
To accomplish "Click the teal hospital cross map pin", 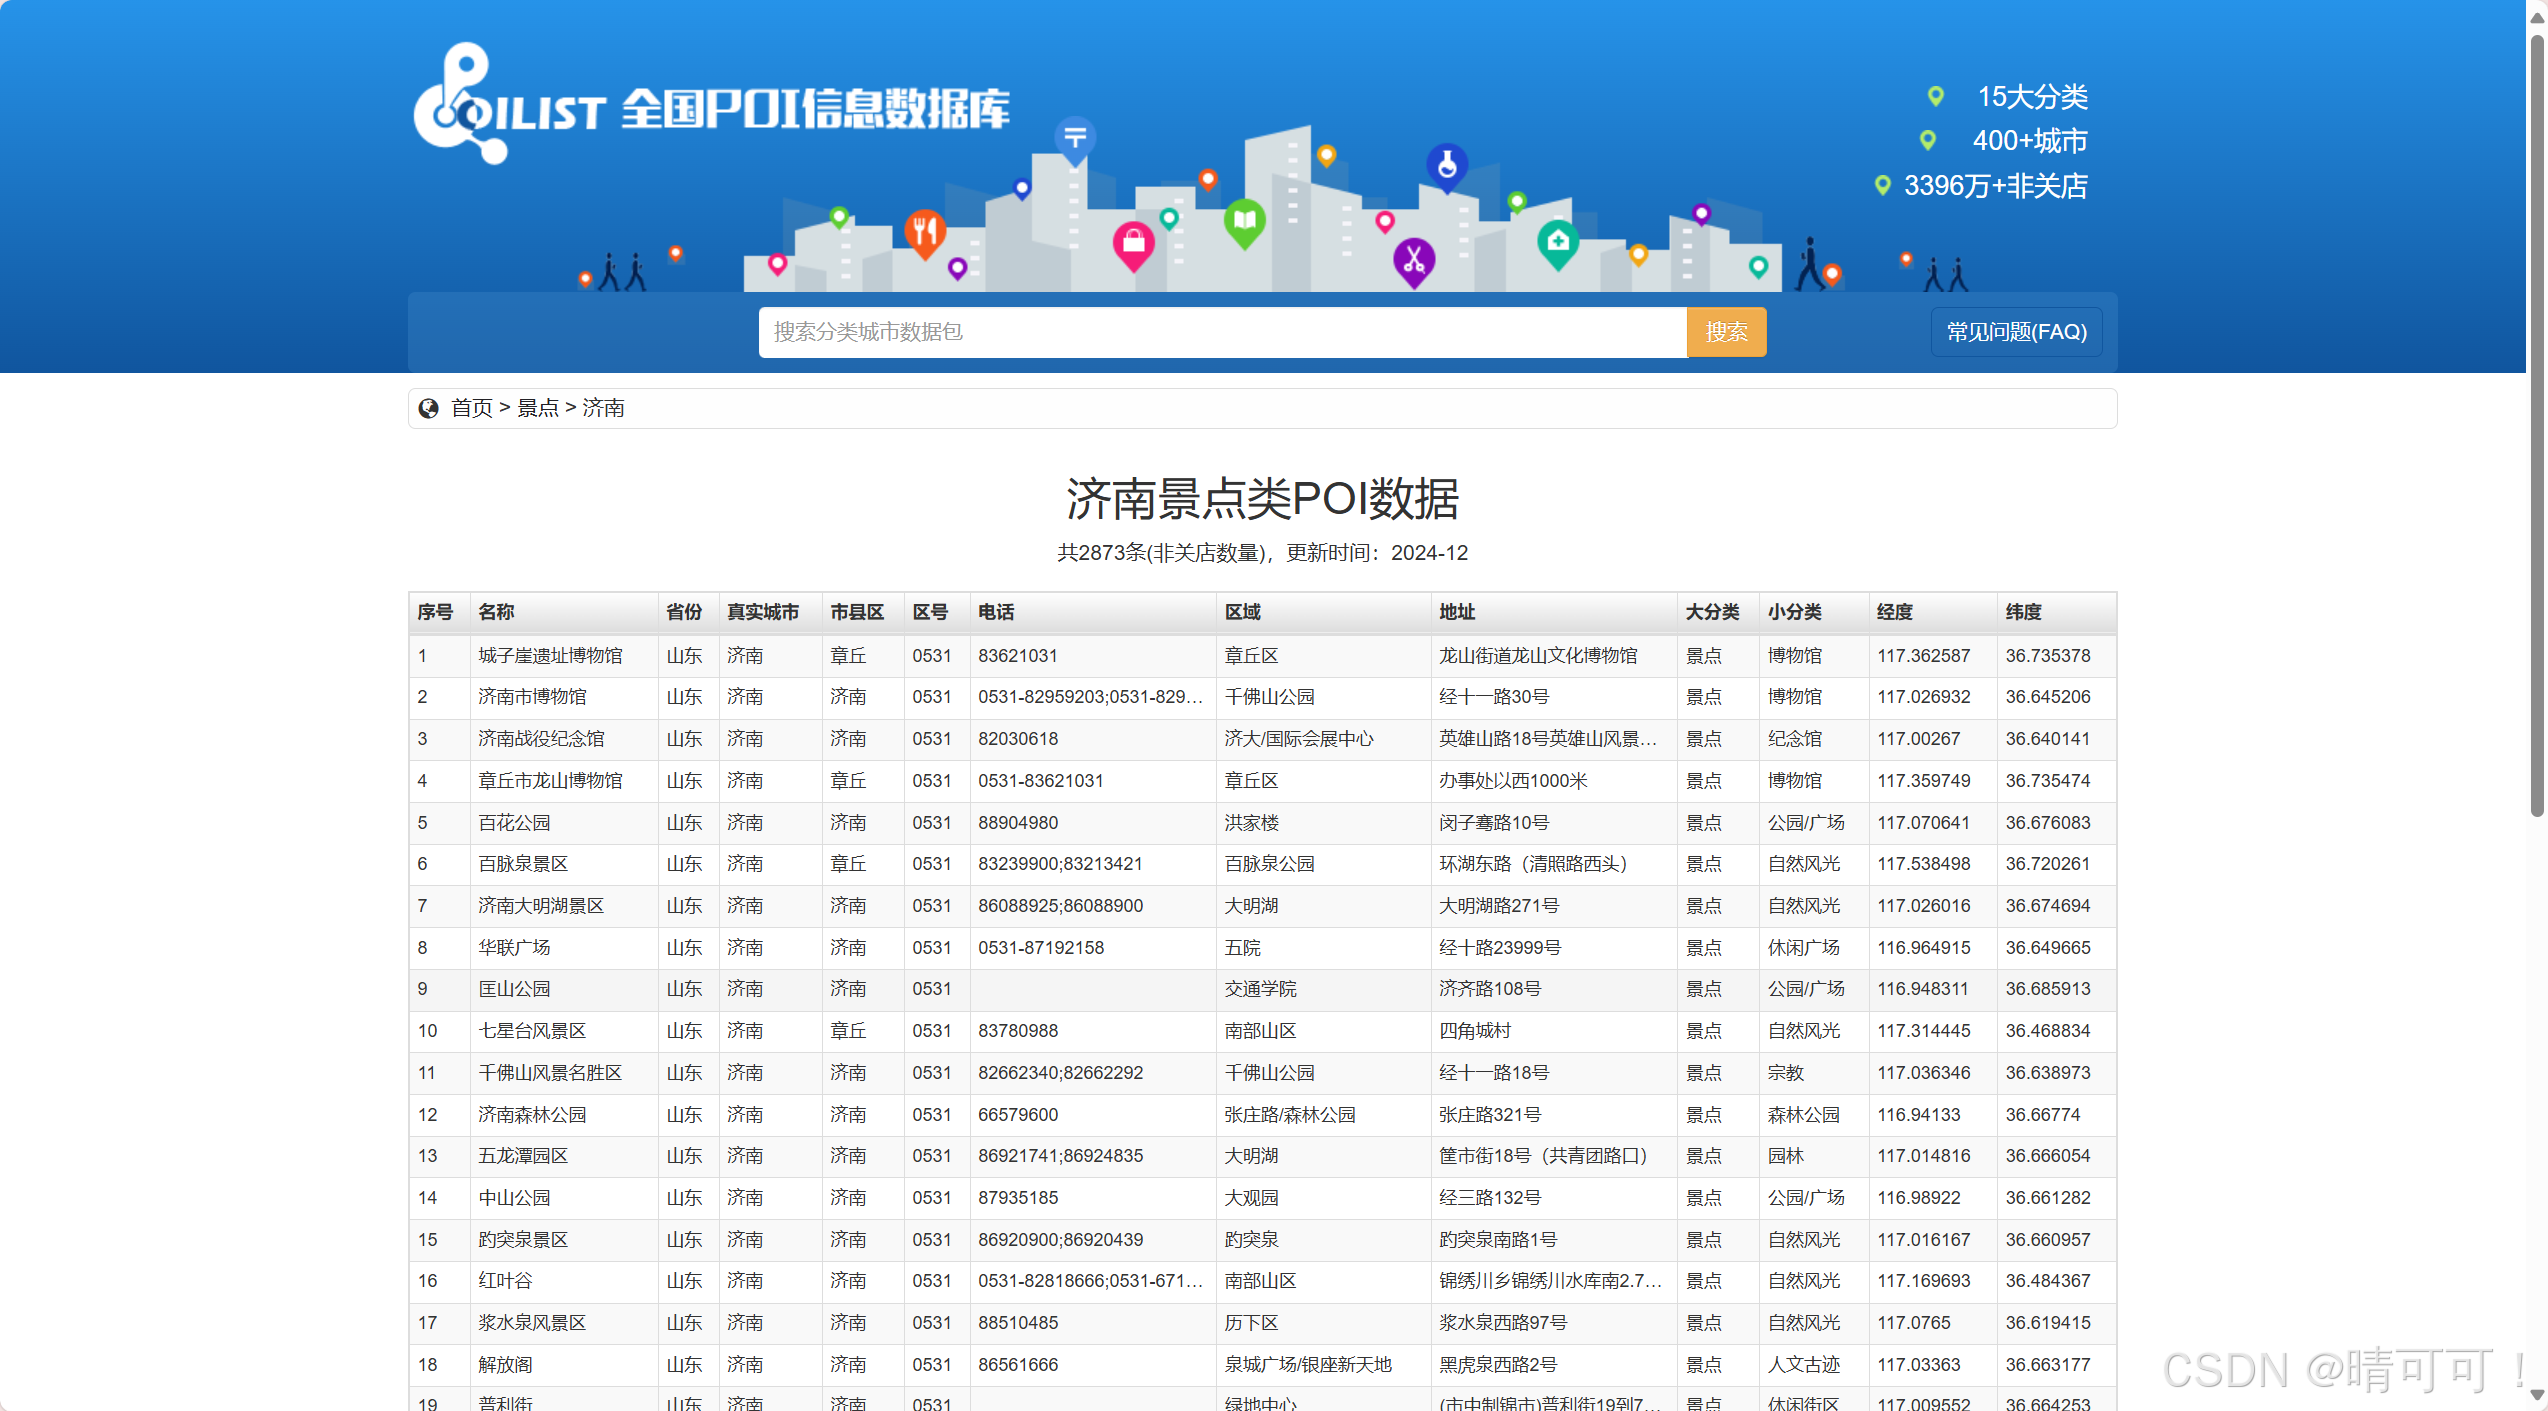I will point(1557,242).
